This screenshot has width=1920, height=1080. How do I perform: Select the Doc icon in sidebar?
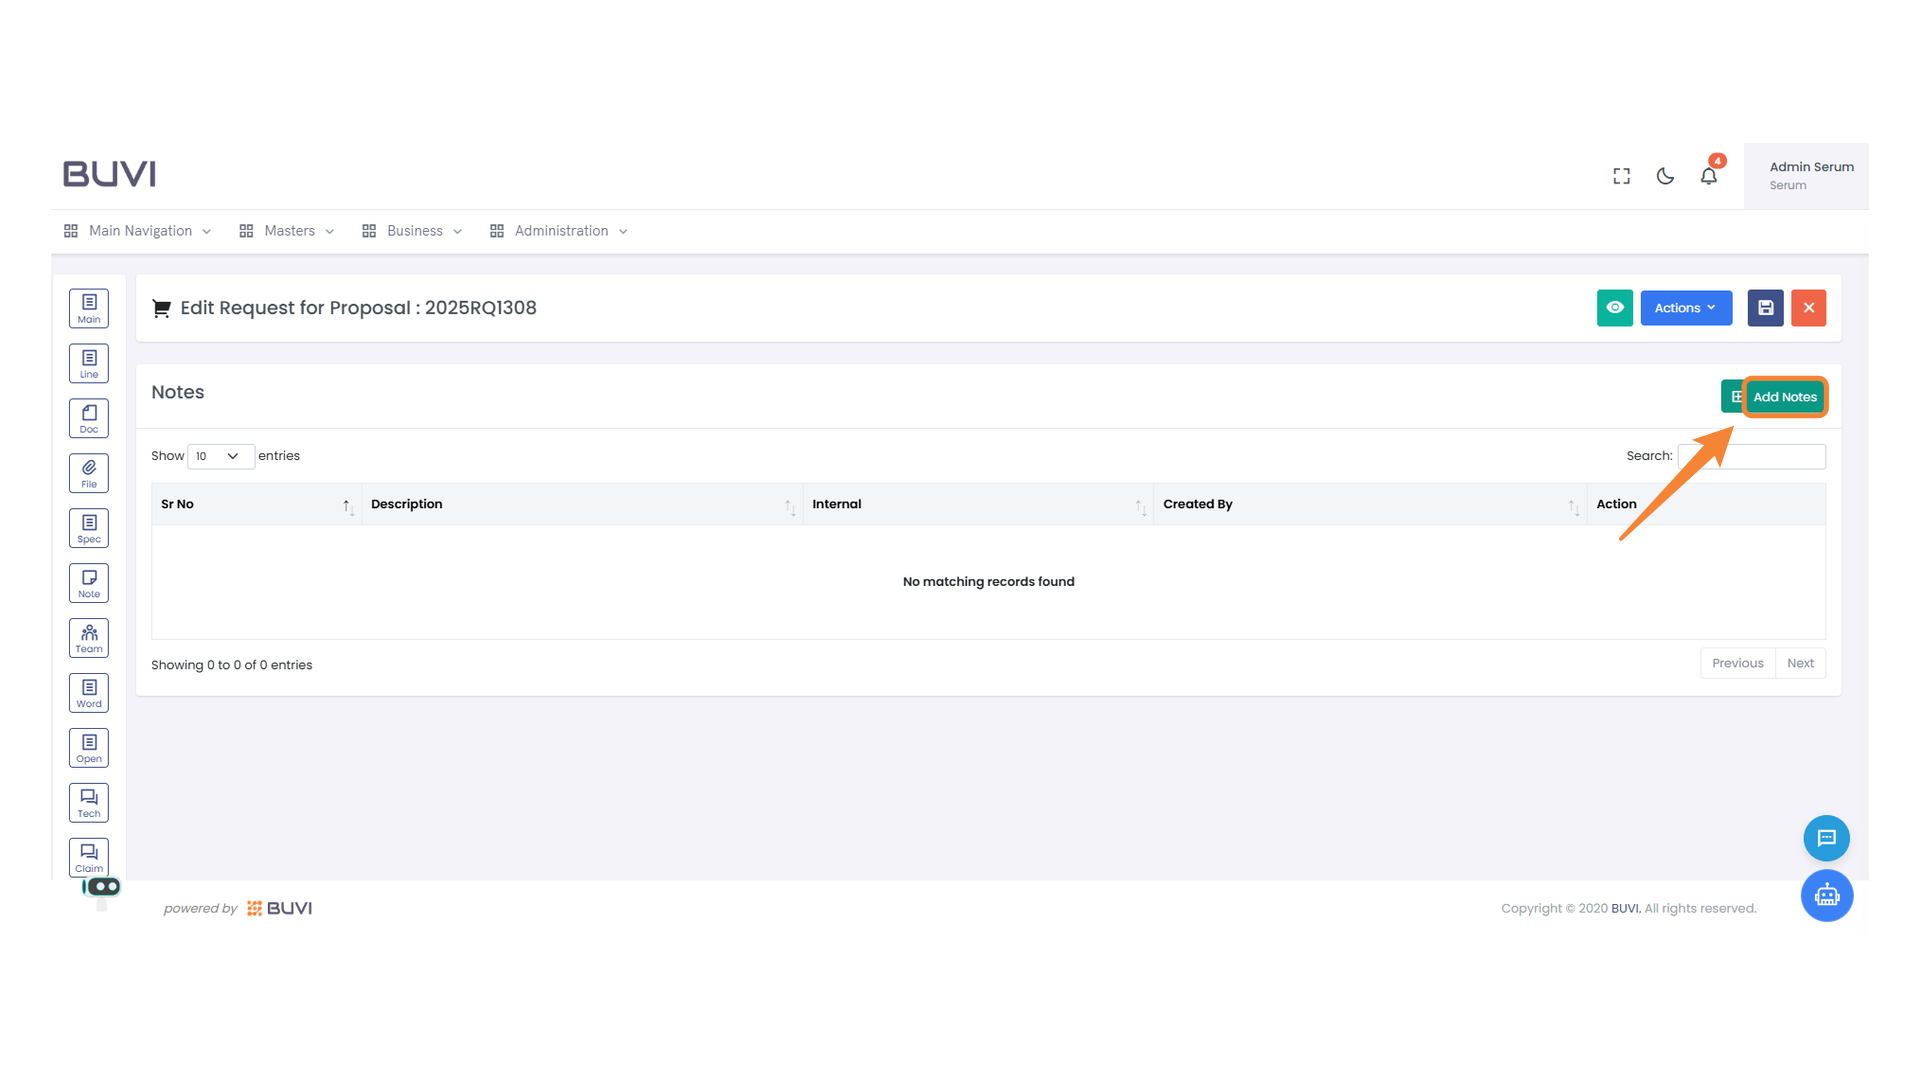click(88, 417)
